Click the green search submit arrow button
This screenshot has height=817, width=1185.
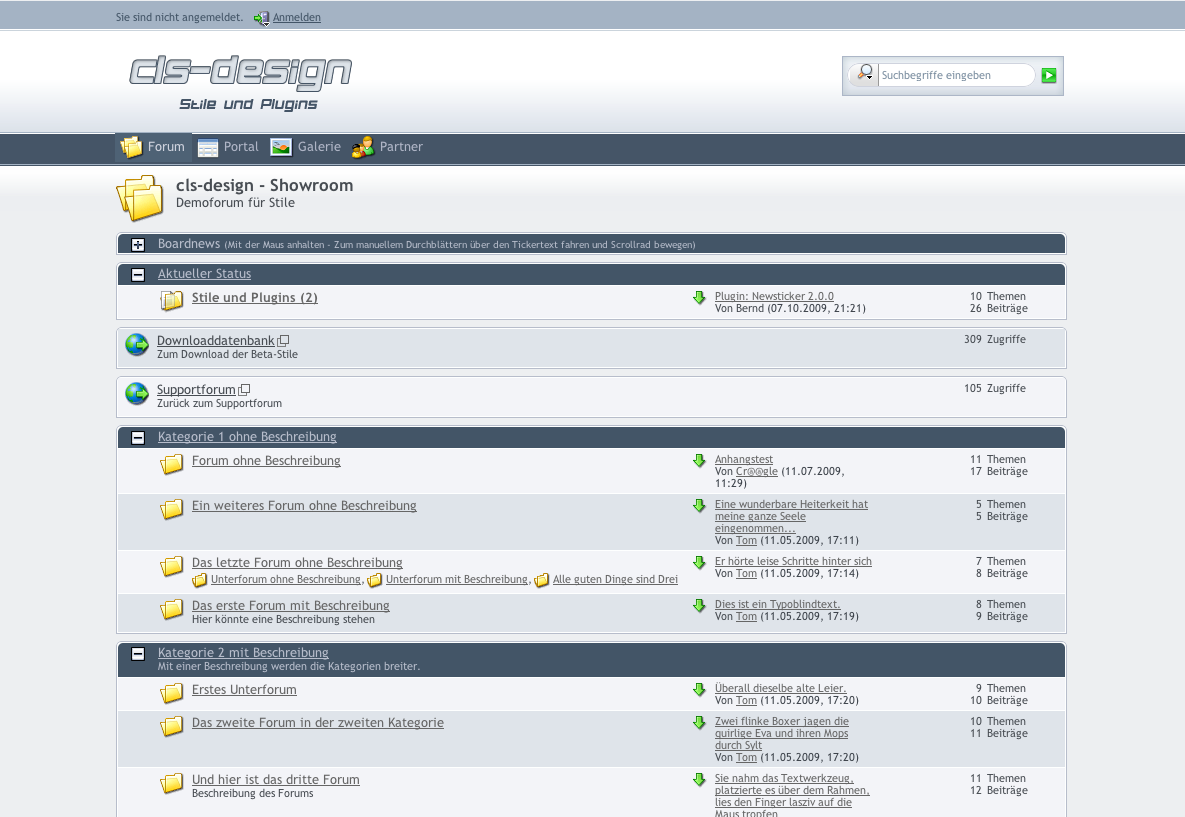tap(1048, 75)
